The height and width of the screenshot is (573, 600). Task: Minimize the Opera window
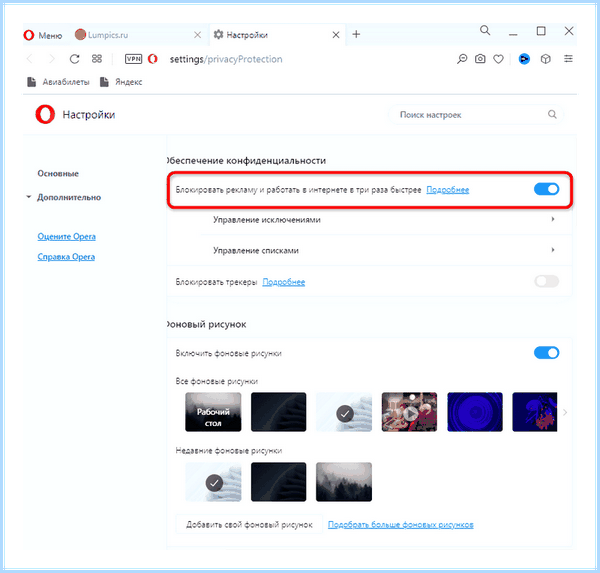point(513,34)
